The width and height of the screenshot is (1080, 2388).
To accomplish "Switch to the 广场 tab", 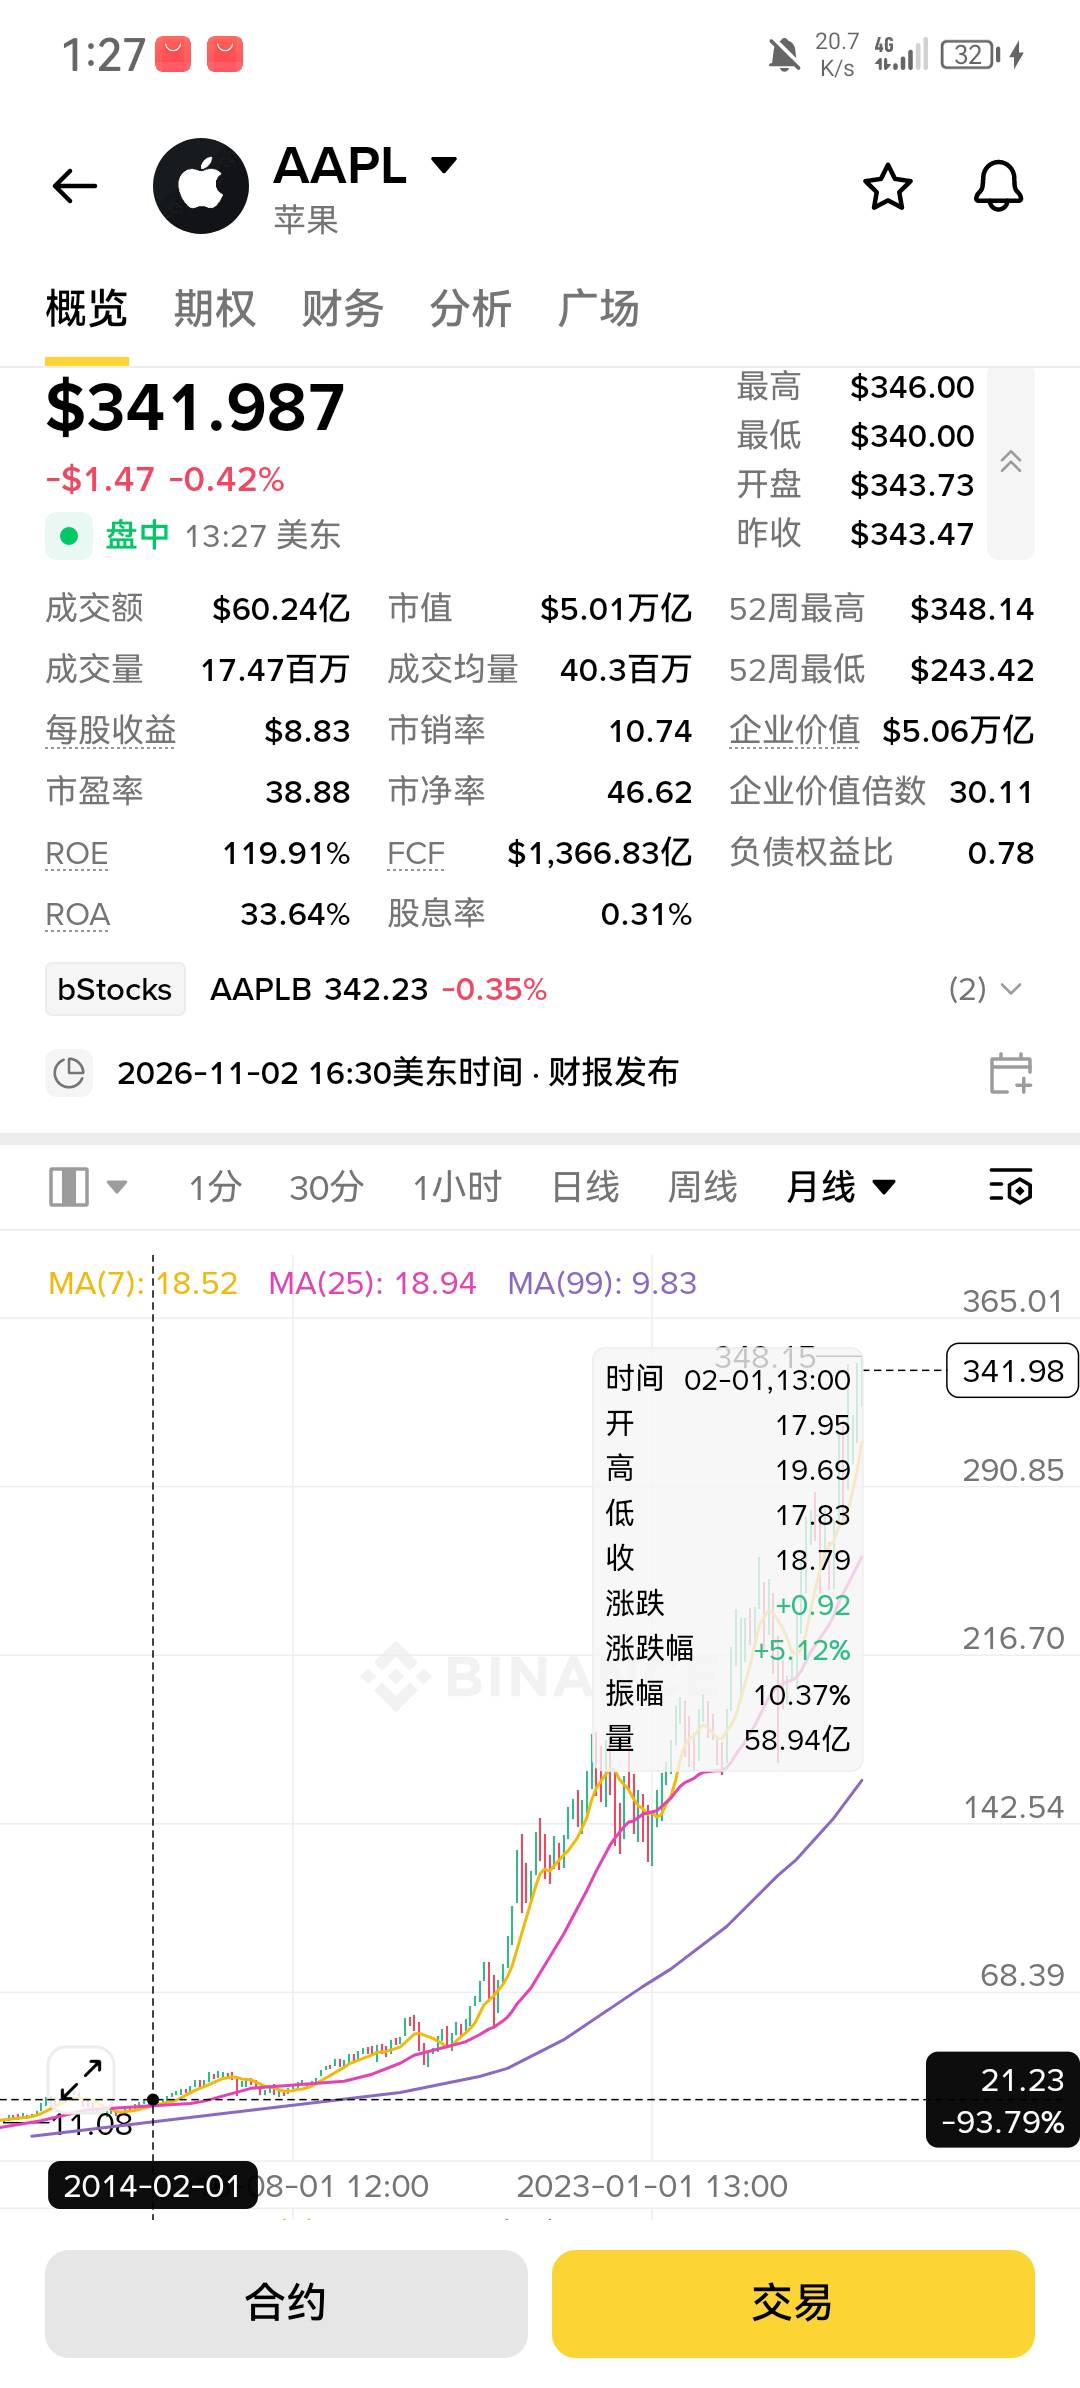I will (598, 309).
